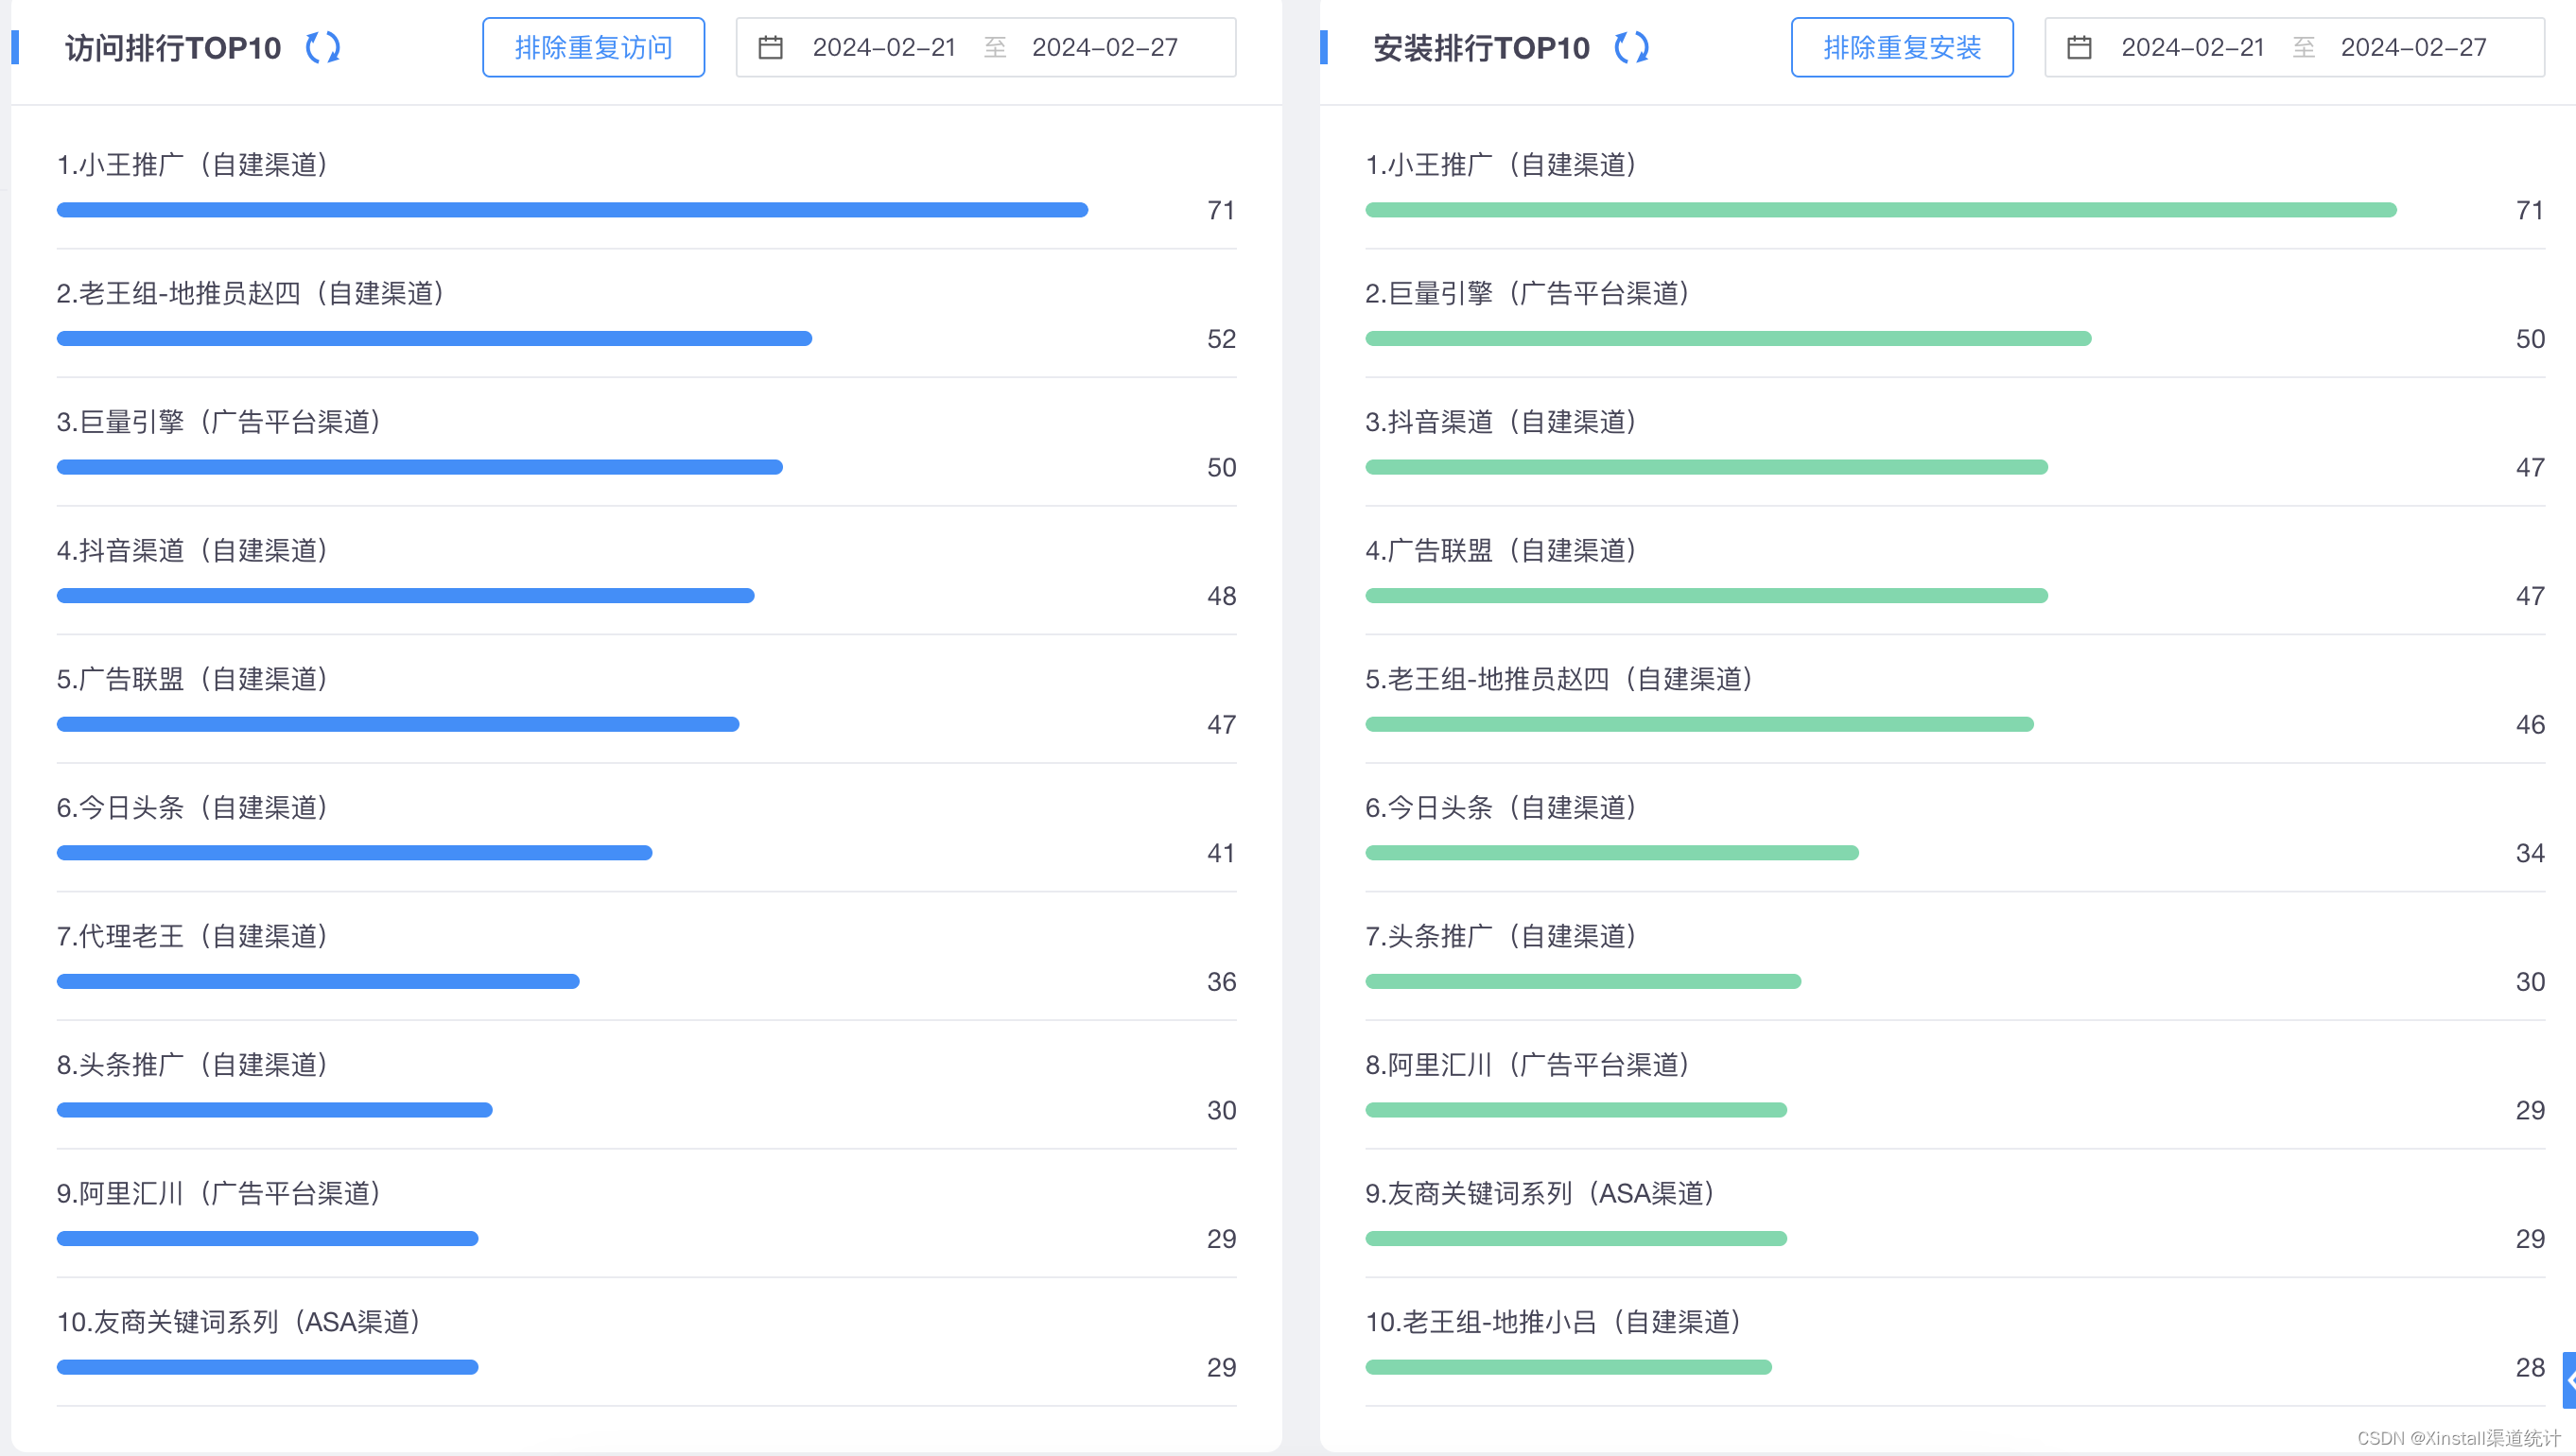
Task: Open calendar icon in visit ranking date range
Action: pos(770,47)
